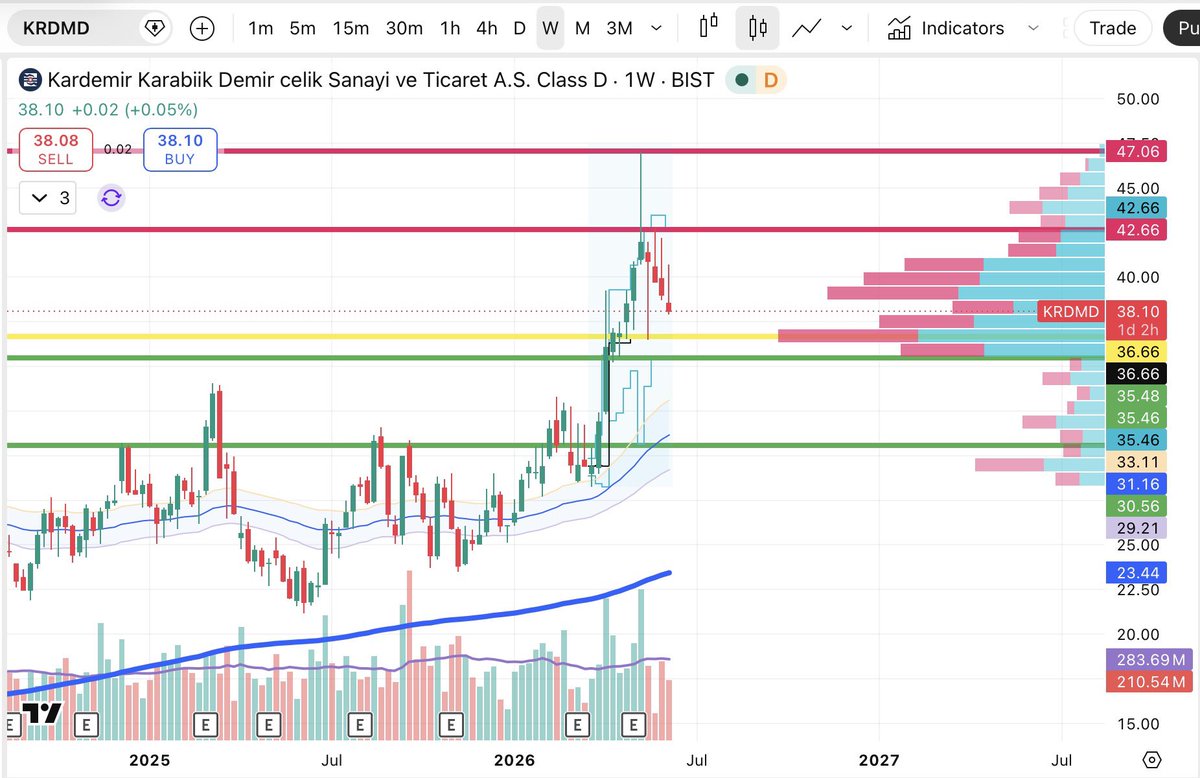The image size is (1200, 778).
Task: Switch to the 1m timeframe
Action: click(260, 28)
